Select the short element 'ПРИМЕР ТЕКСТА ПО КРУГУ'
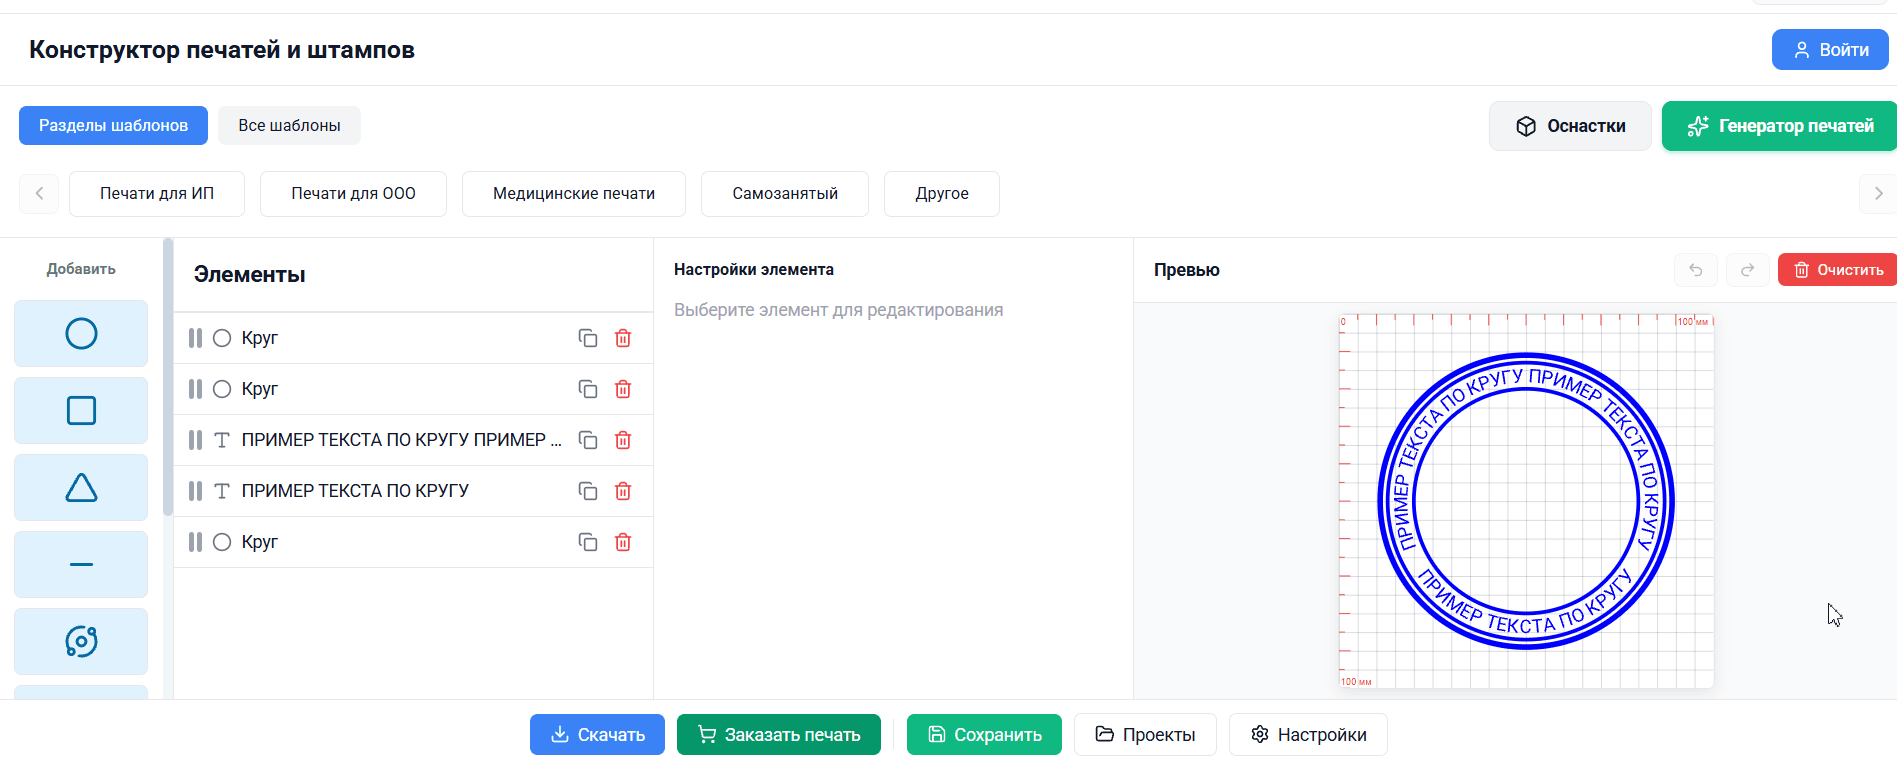 413,491
